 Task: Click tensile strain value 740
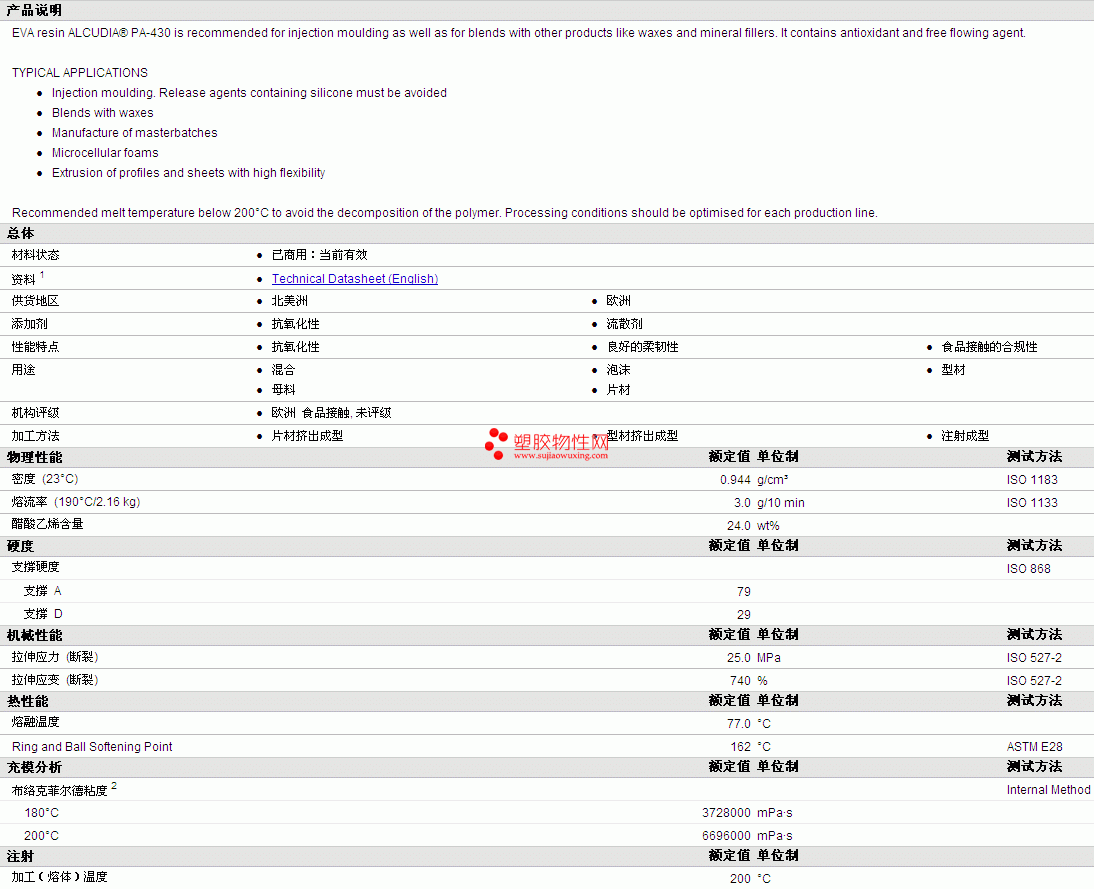(740, 680)
